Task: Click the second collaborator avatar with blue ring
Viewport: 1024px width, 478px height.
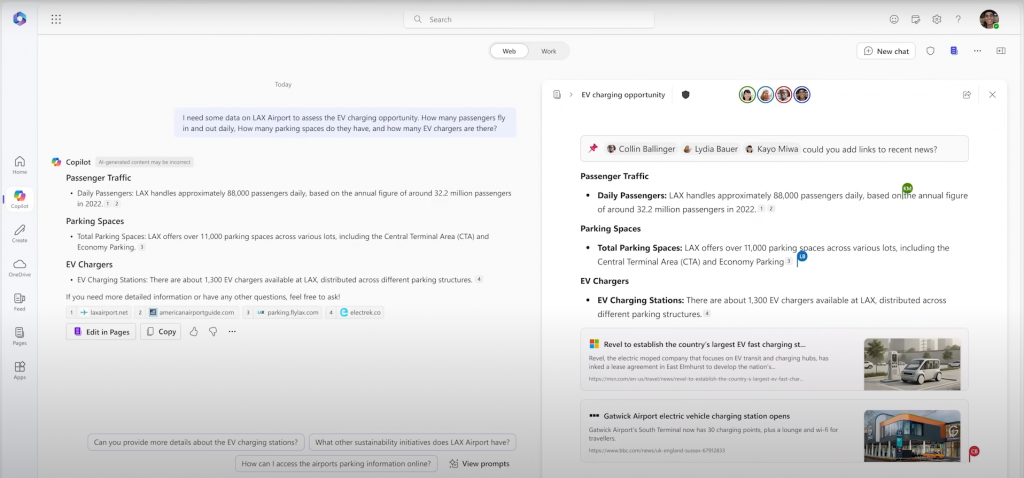Action: (x=765, y=95)
